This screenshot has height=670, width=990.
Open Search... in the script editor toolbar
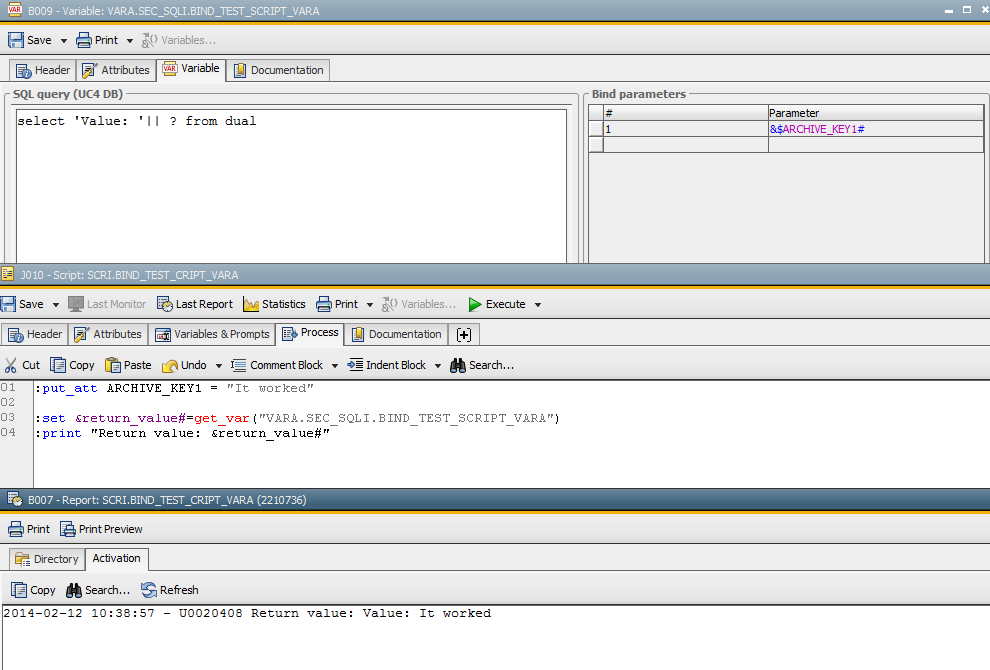482,365
